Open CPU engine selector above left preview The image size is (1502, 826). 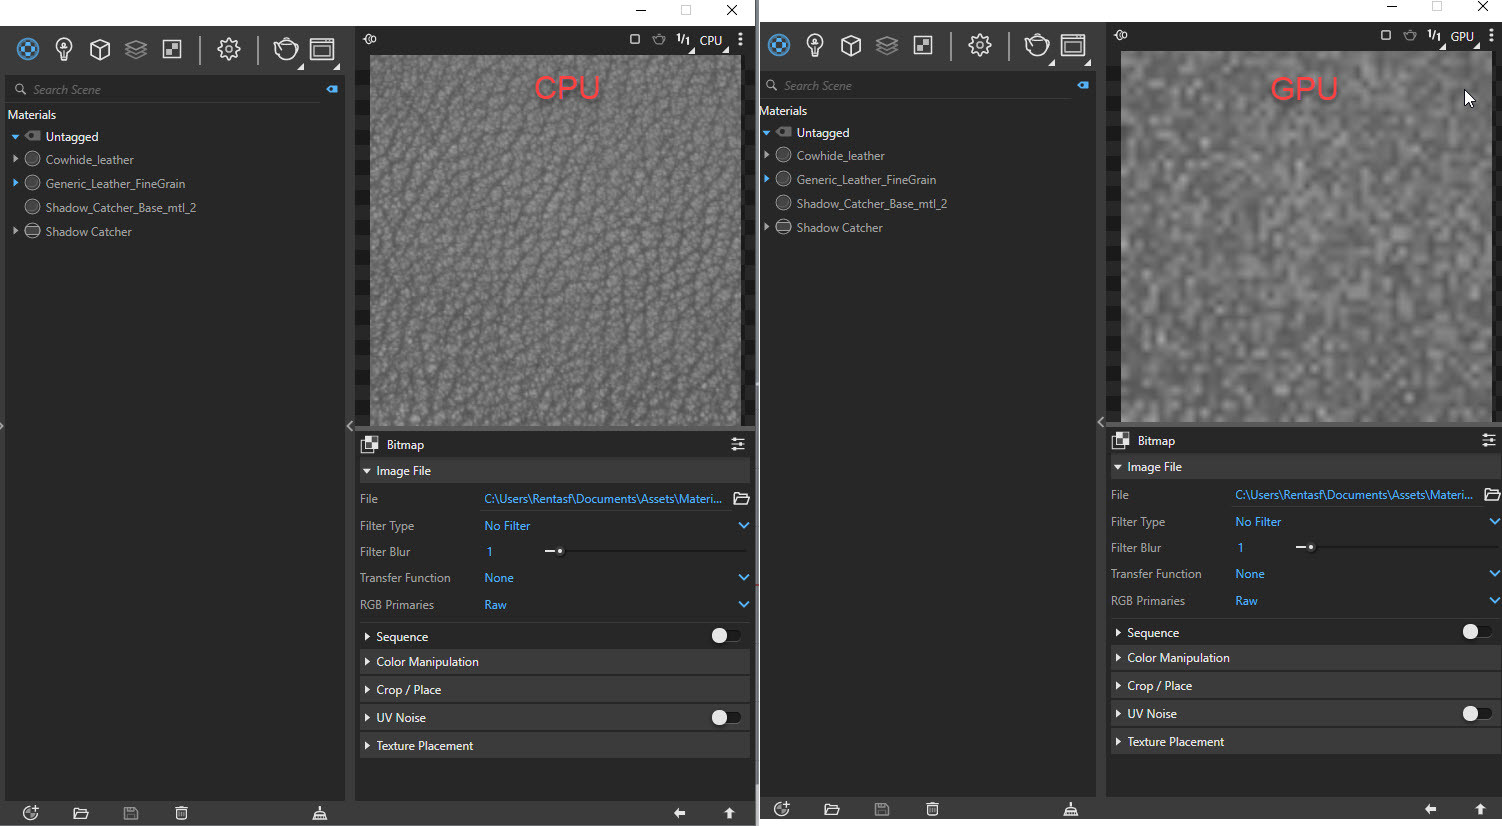click(712, 41)
